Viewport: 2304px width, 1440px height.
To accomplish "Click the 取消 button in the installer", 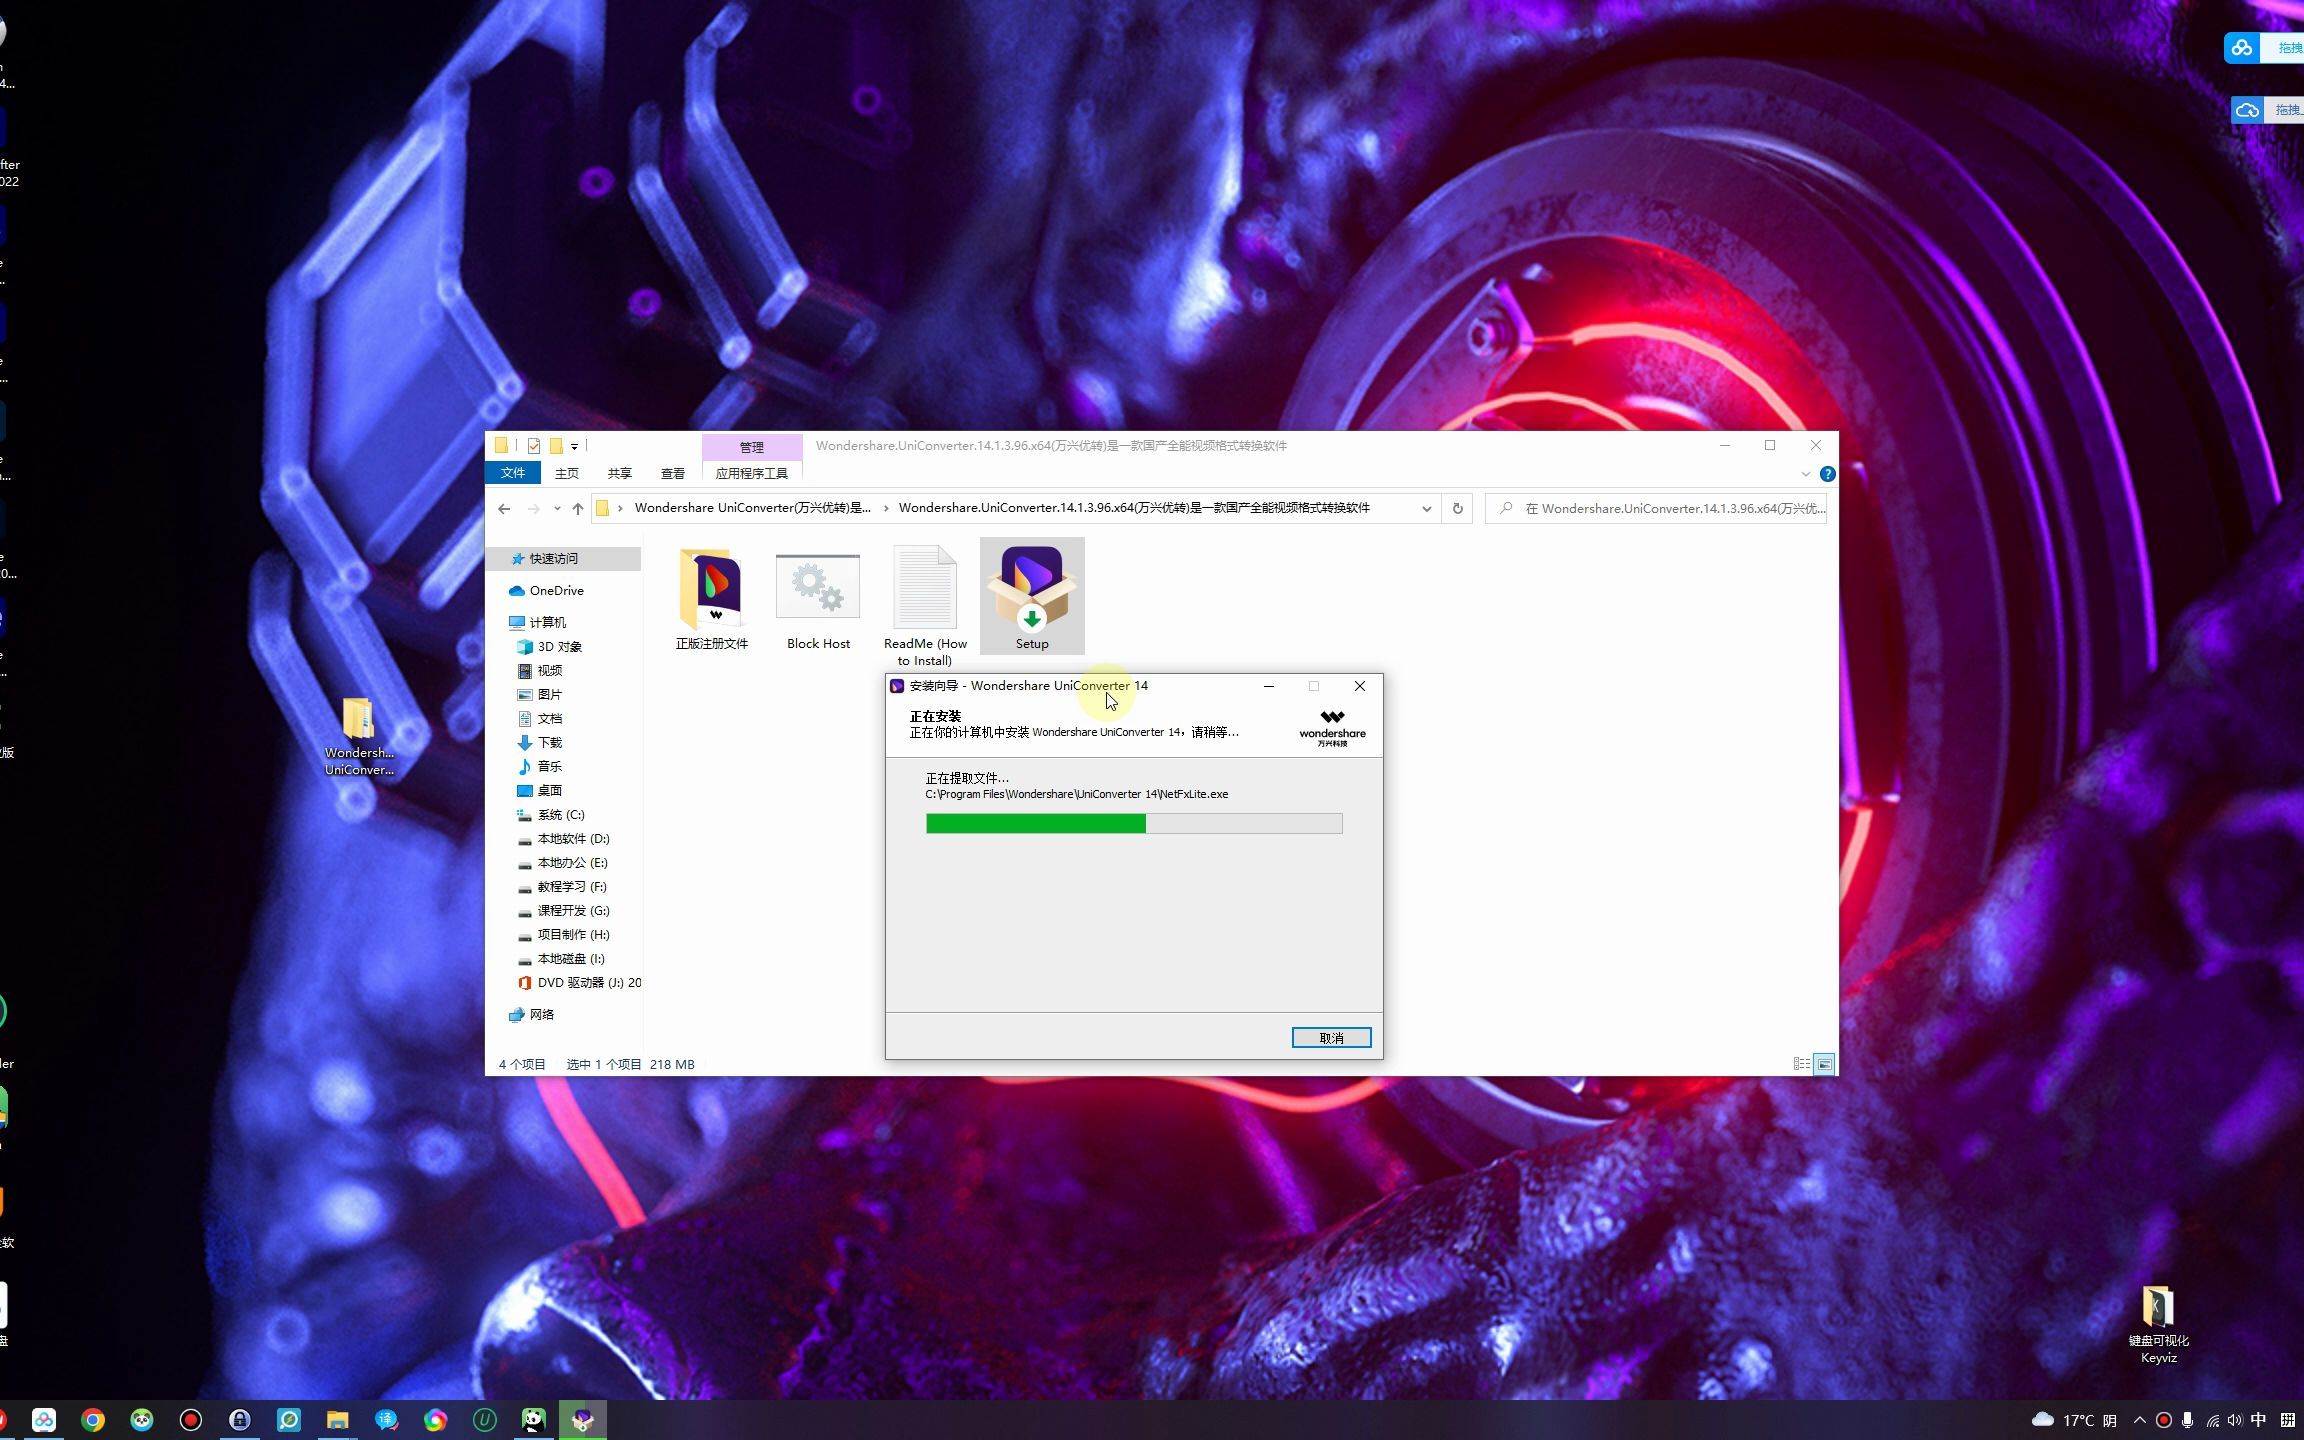I will (1331, 1038).
